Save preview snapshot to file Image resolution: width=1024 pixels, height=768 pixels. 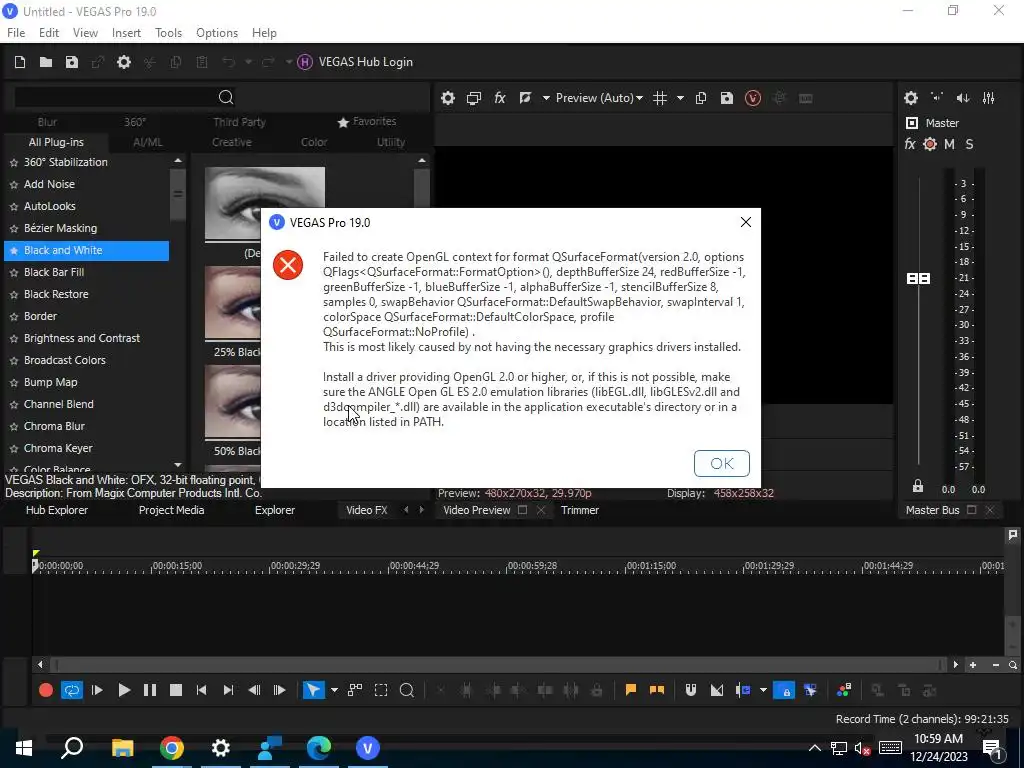[726, 98]
